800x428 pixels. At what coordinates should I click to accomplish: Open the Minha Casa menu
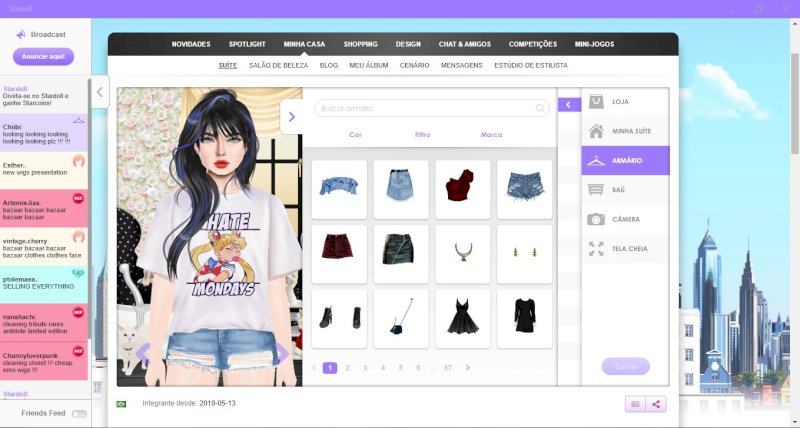point(304,44)
